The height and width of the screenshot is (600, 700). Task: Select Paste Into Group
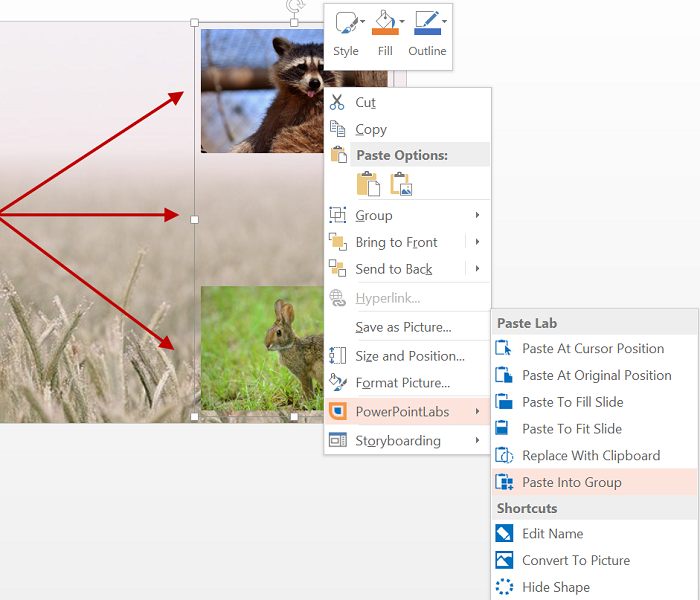571,482
